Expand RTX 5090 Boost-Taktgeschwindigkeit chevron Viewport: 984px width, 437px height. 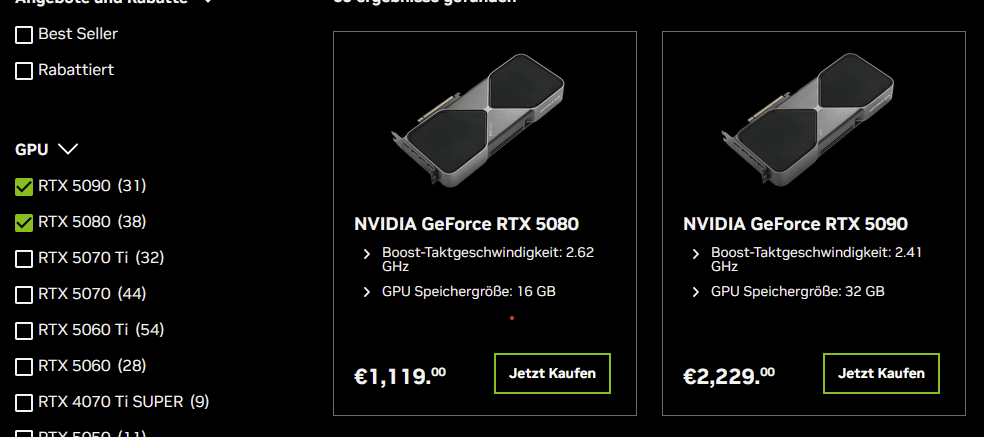pyautogui.click(x=696, y=254)
